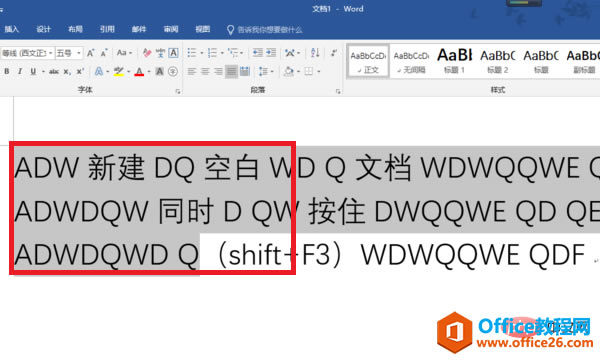Open the numbering list dropdown arrow

pyautogui.click(x=222, y=53)
